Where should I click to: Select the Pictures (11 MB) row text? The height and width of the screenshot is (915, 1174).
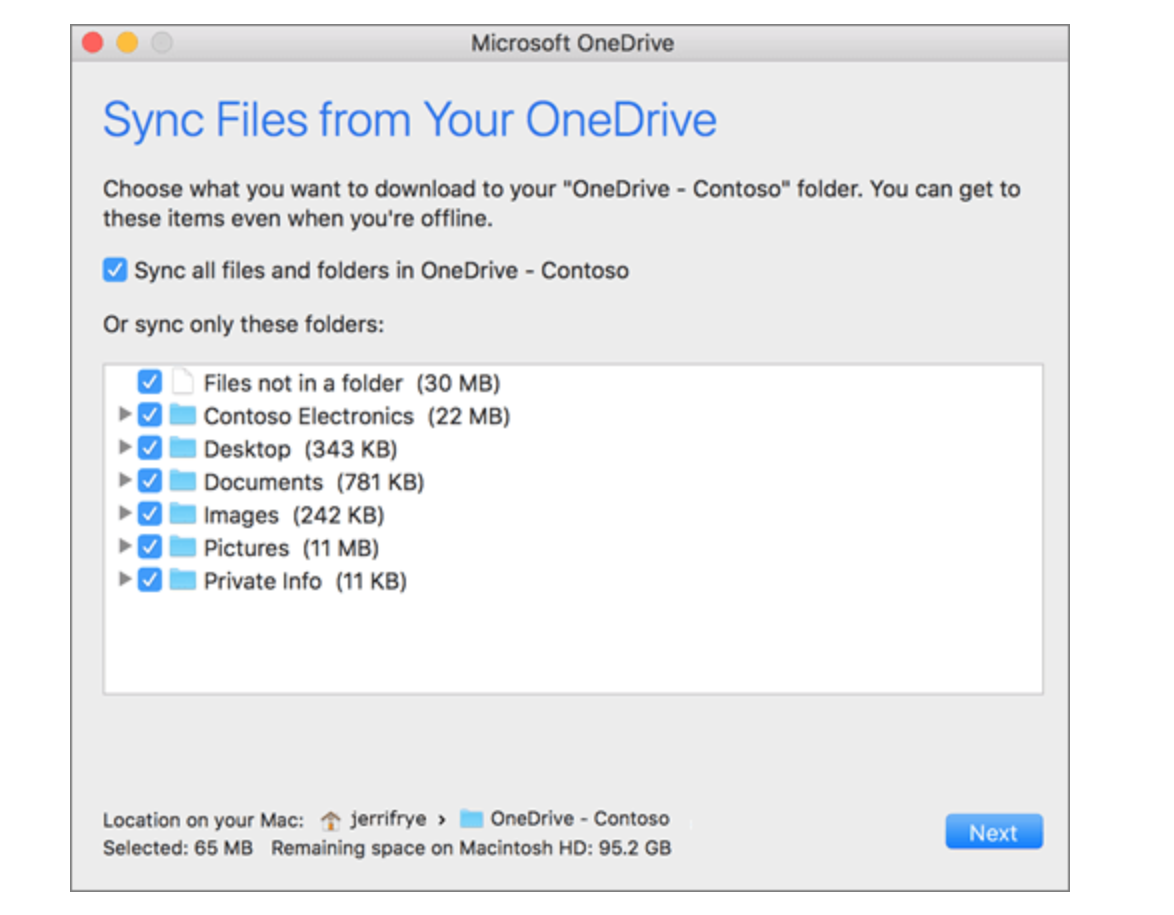click(x=291, y=548)
